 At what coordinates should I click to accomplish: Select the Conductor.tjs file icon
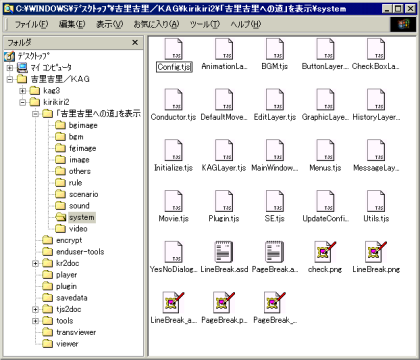pos(174,100)
